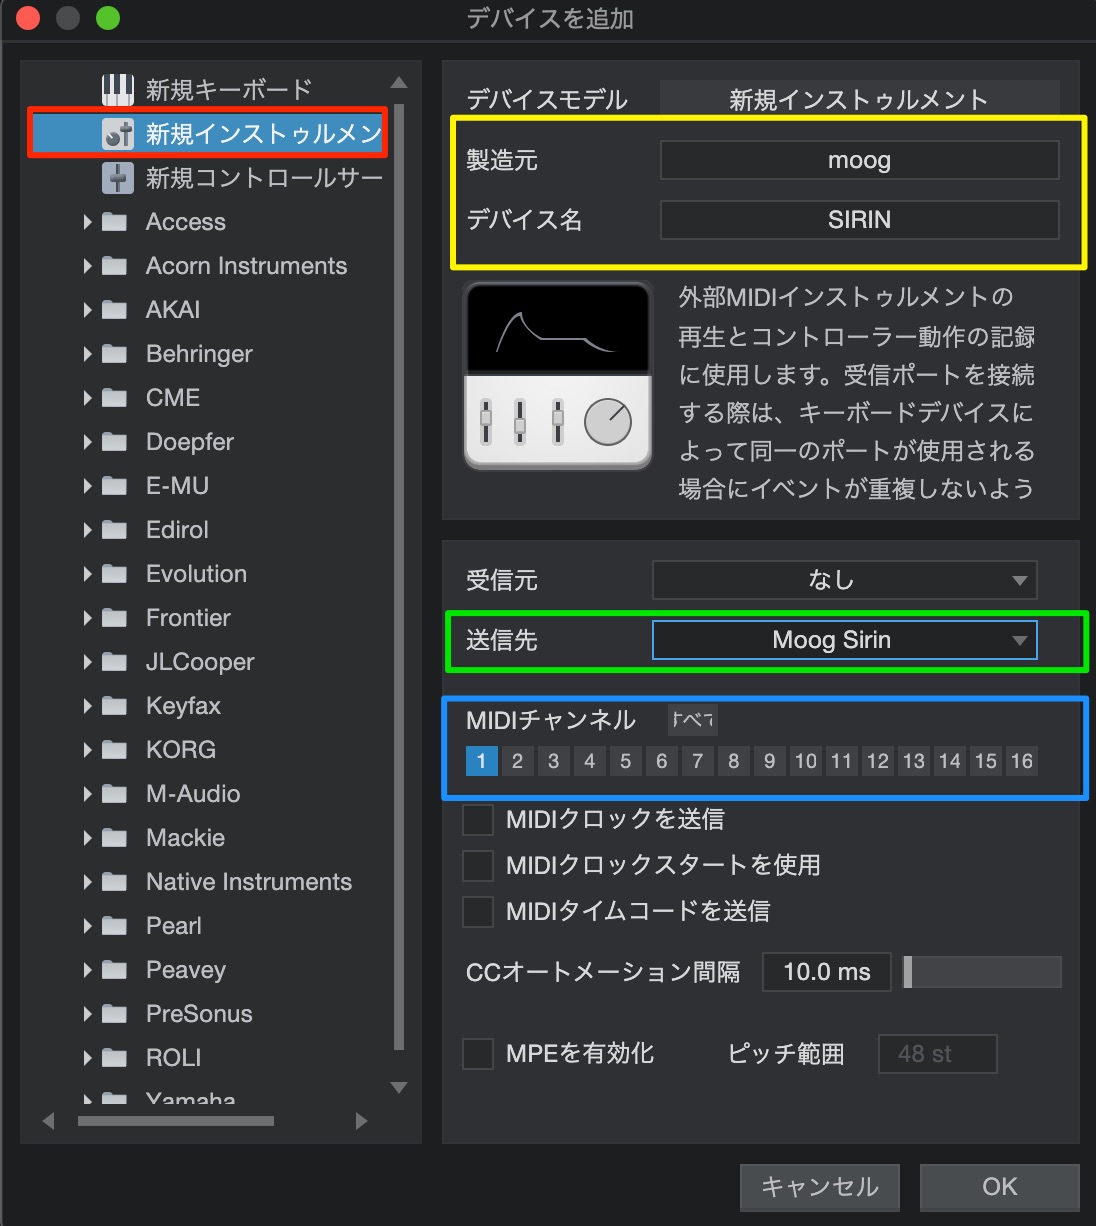This screenshot has width=1096, height=1226.
Task: Toggle MIDI channel 10 button
Action: (805, 761)
